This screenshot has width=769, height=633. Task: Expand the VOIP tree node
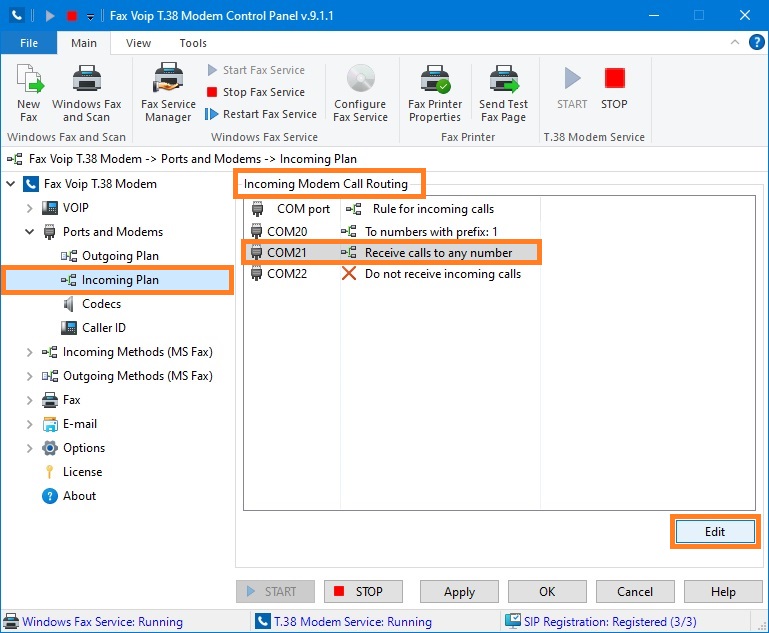[x=29, y=208]
